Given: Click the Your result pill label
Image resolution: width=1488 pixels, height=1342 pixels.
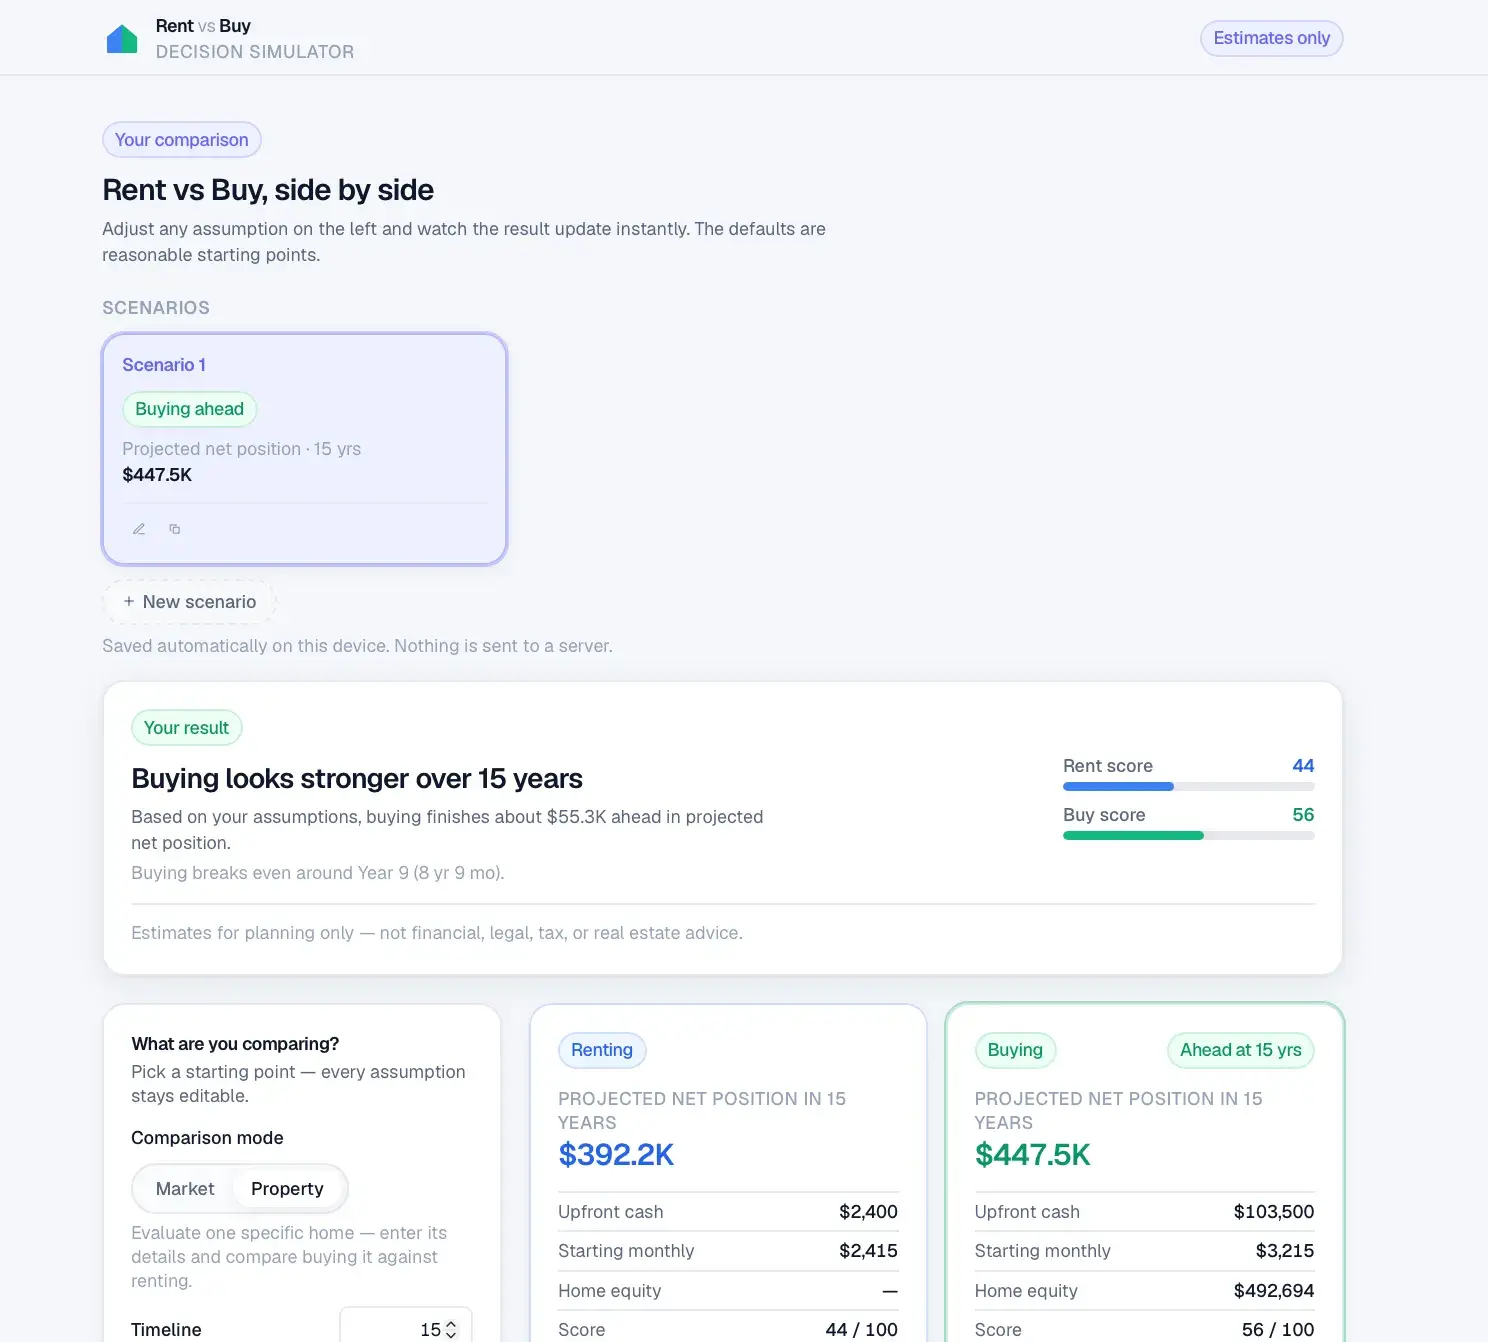Looking at the screenshot, I should (x=187, y=728).
